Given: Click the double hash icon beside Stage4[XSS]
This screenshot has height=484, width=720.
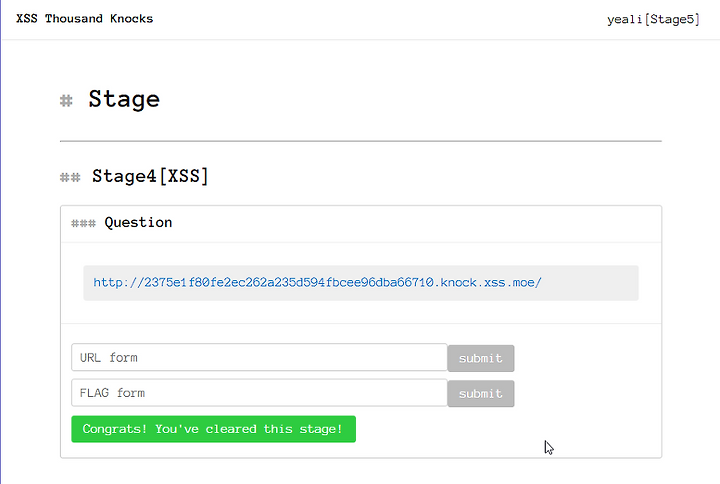Looking at the screenshot, I should click(70, 177).
